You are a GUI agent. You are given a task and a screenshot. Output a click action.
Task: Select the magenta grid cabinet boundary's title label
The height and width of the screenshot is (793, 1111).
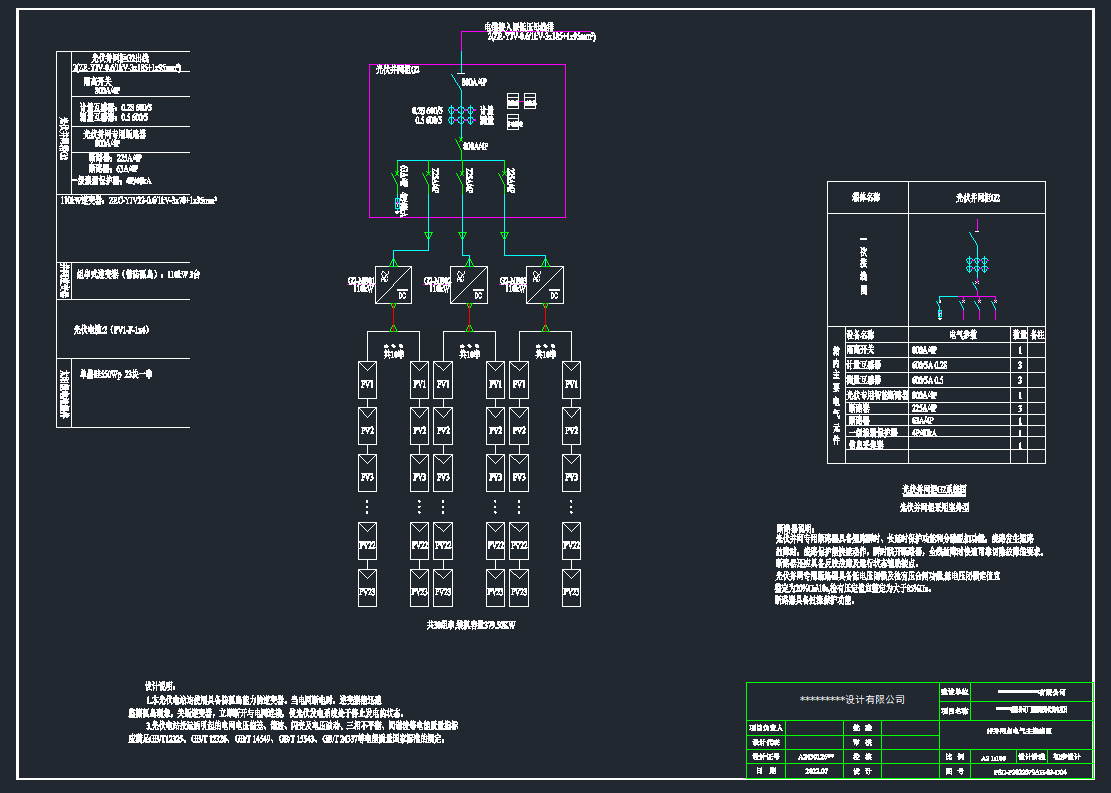point(397,70)
